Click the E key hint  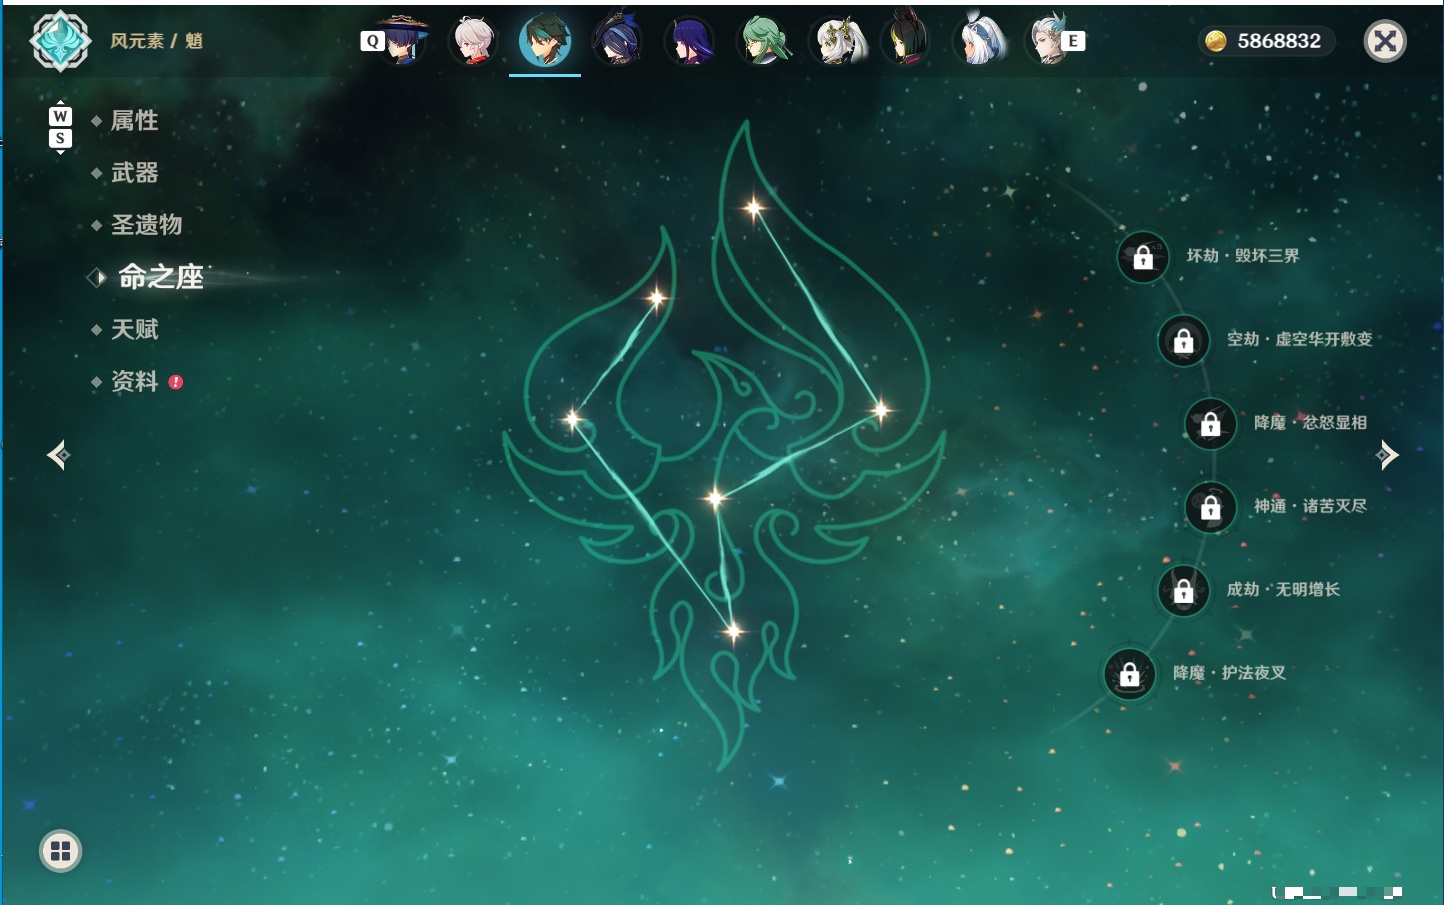pyautogui.click(x=1073, y=41)
